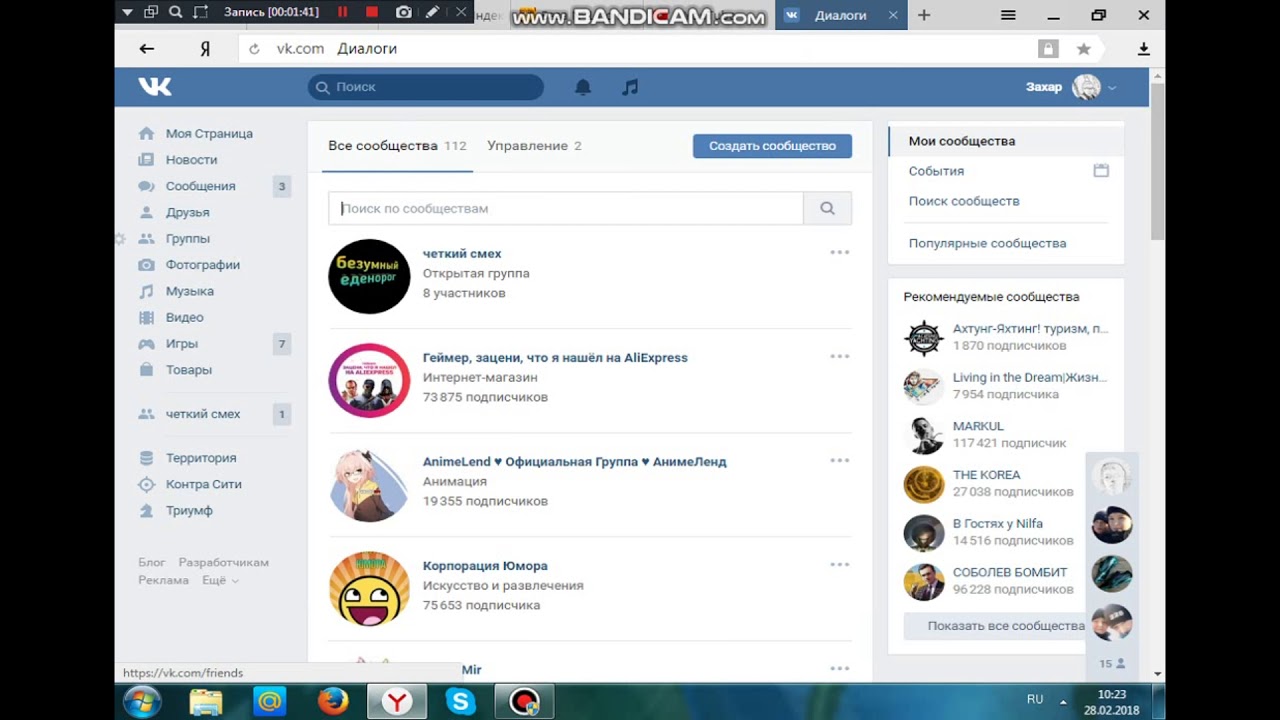This screenshot has width=1280, height=720.
Task: Stop the Bandicam recording
Action: pos(372,13)
